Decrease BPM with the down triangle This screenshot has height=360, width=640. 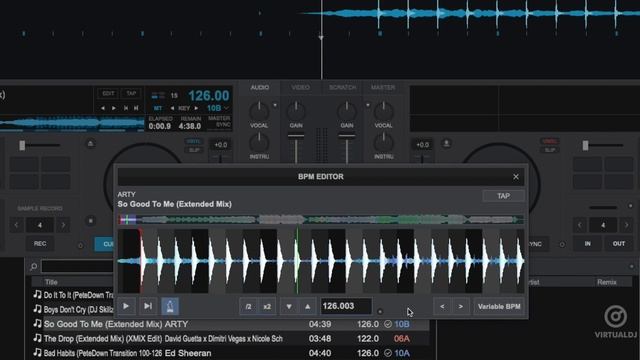point(289,307)
